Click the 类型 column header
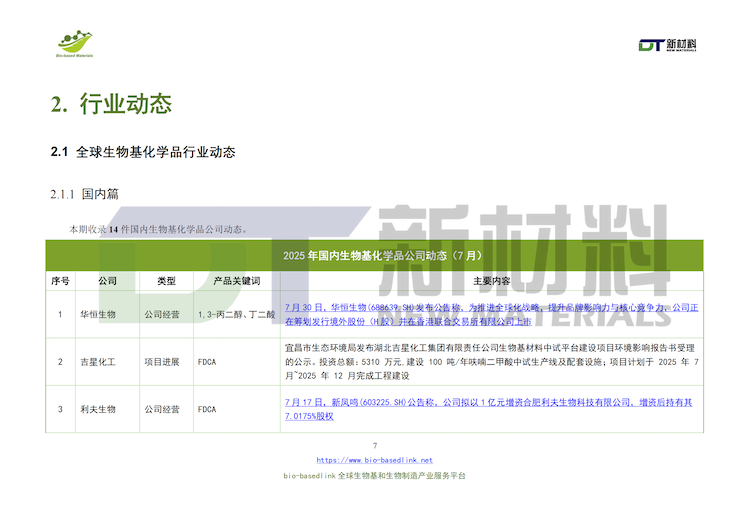The height and width of the screenshot is (530, 750). pyautogui.click(x=166, y=281)
